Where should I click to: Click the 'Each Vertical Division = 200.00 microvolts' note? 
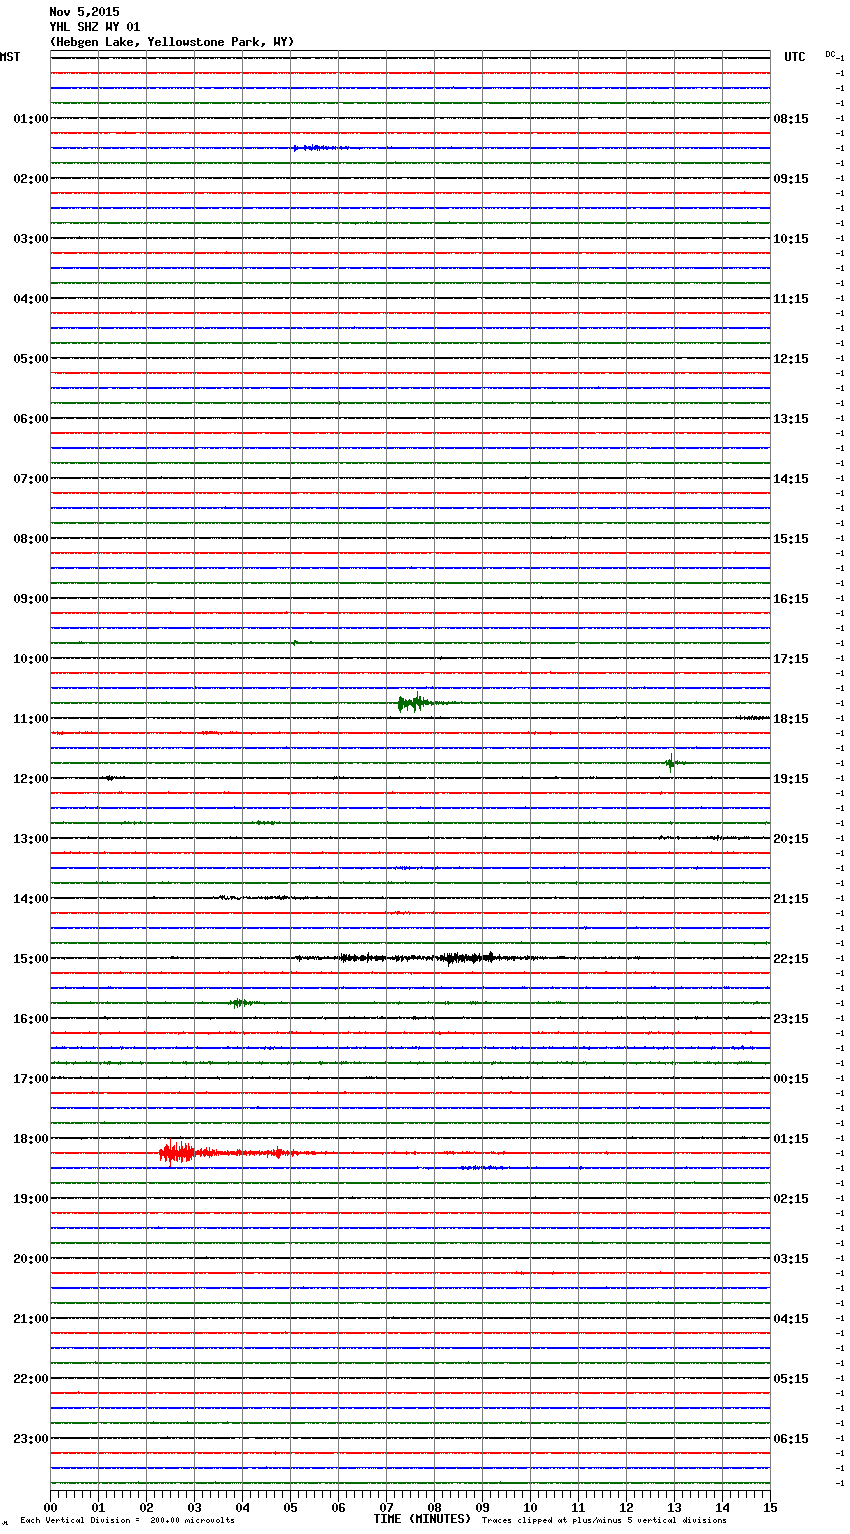127,1520
